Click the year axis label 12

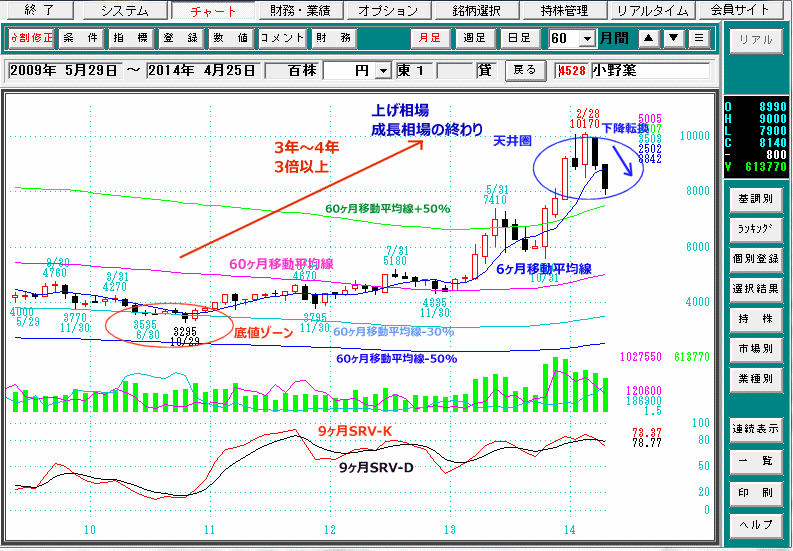[330, 530]
